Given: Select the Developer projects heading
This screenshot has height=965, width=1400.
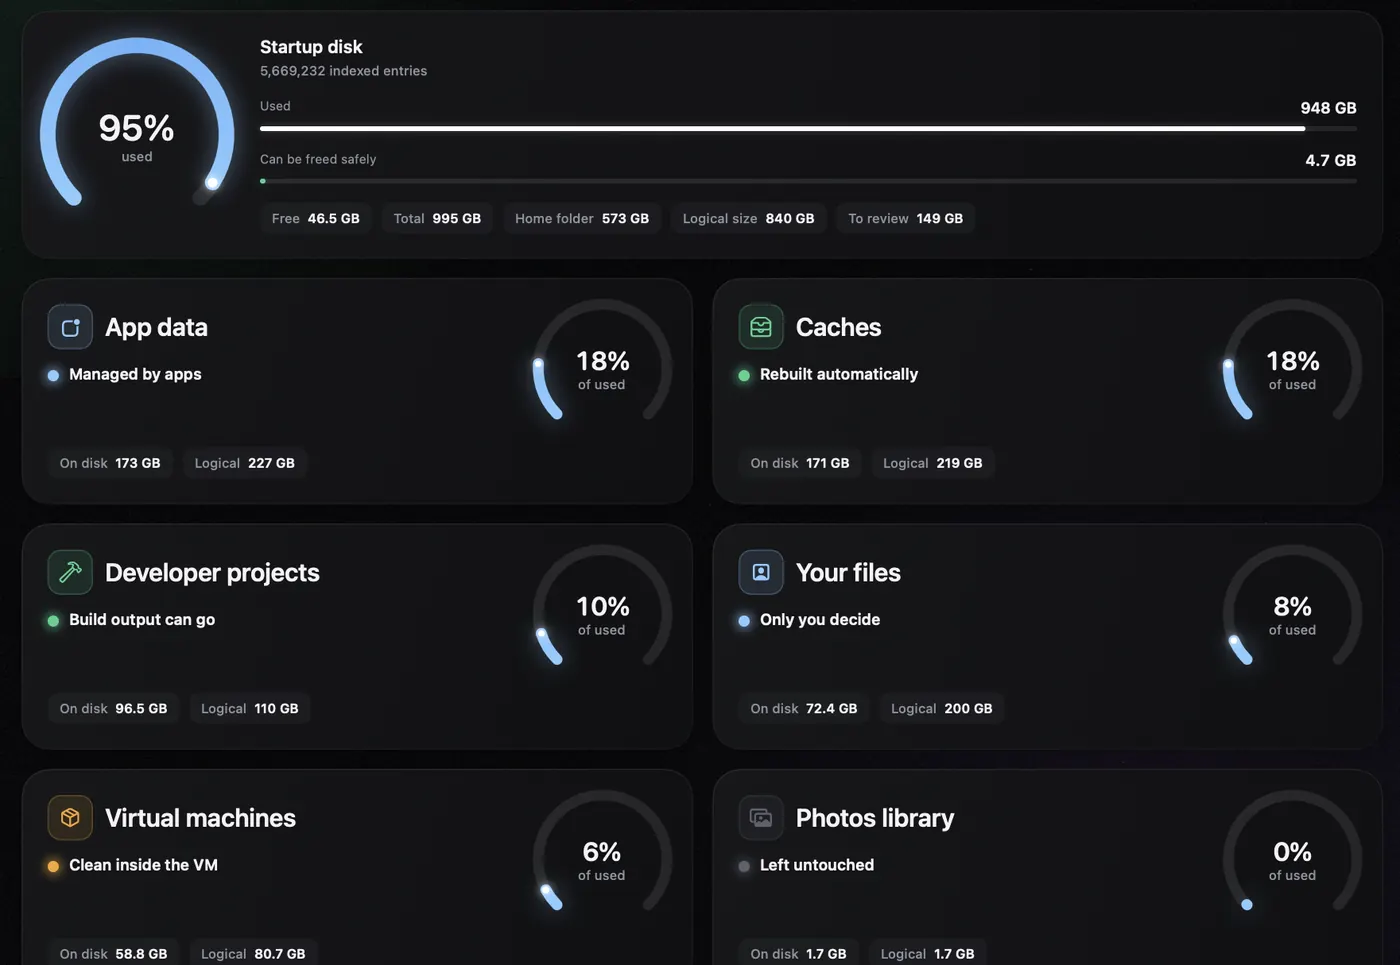Looking at the screenshot, I should pos(212,572).
